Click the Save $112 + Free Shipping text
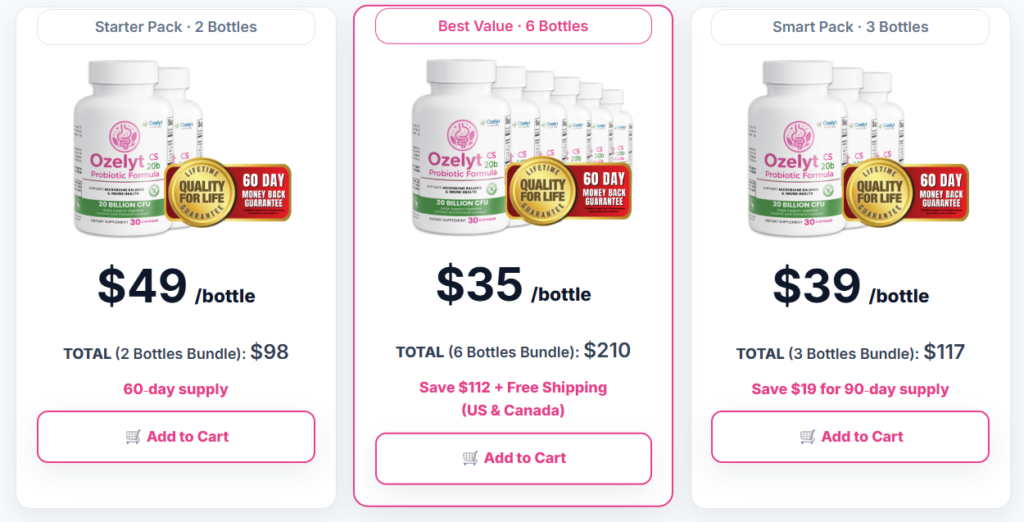Screen dimensions: 1024x522 tap(513, 387)
